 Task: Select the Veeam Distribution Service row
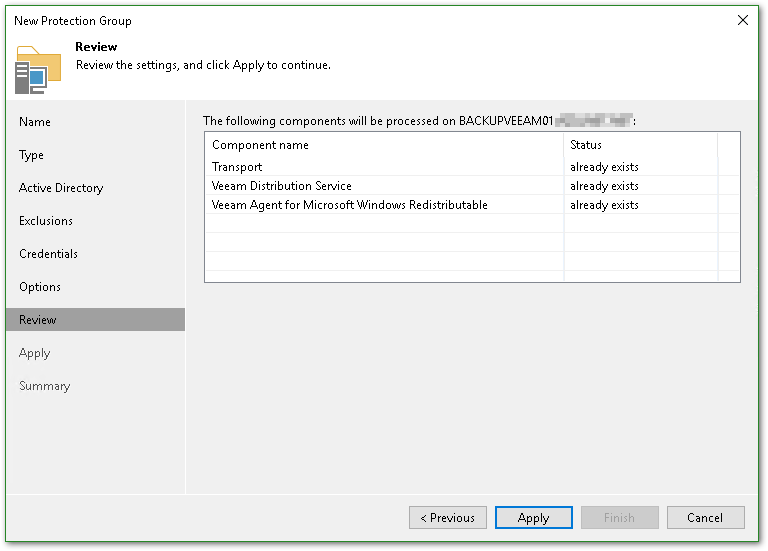pyautogui.click(x=282, y=186)
